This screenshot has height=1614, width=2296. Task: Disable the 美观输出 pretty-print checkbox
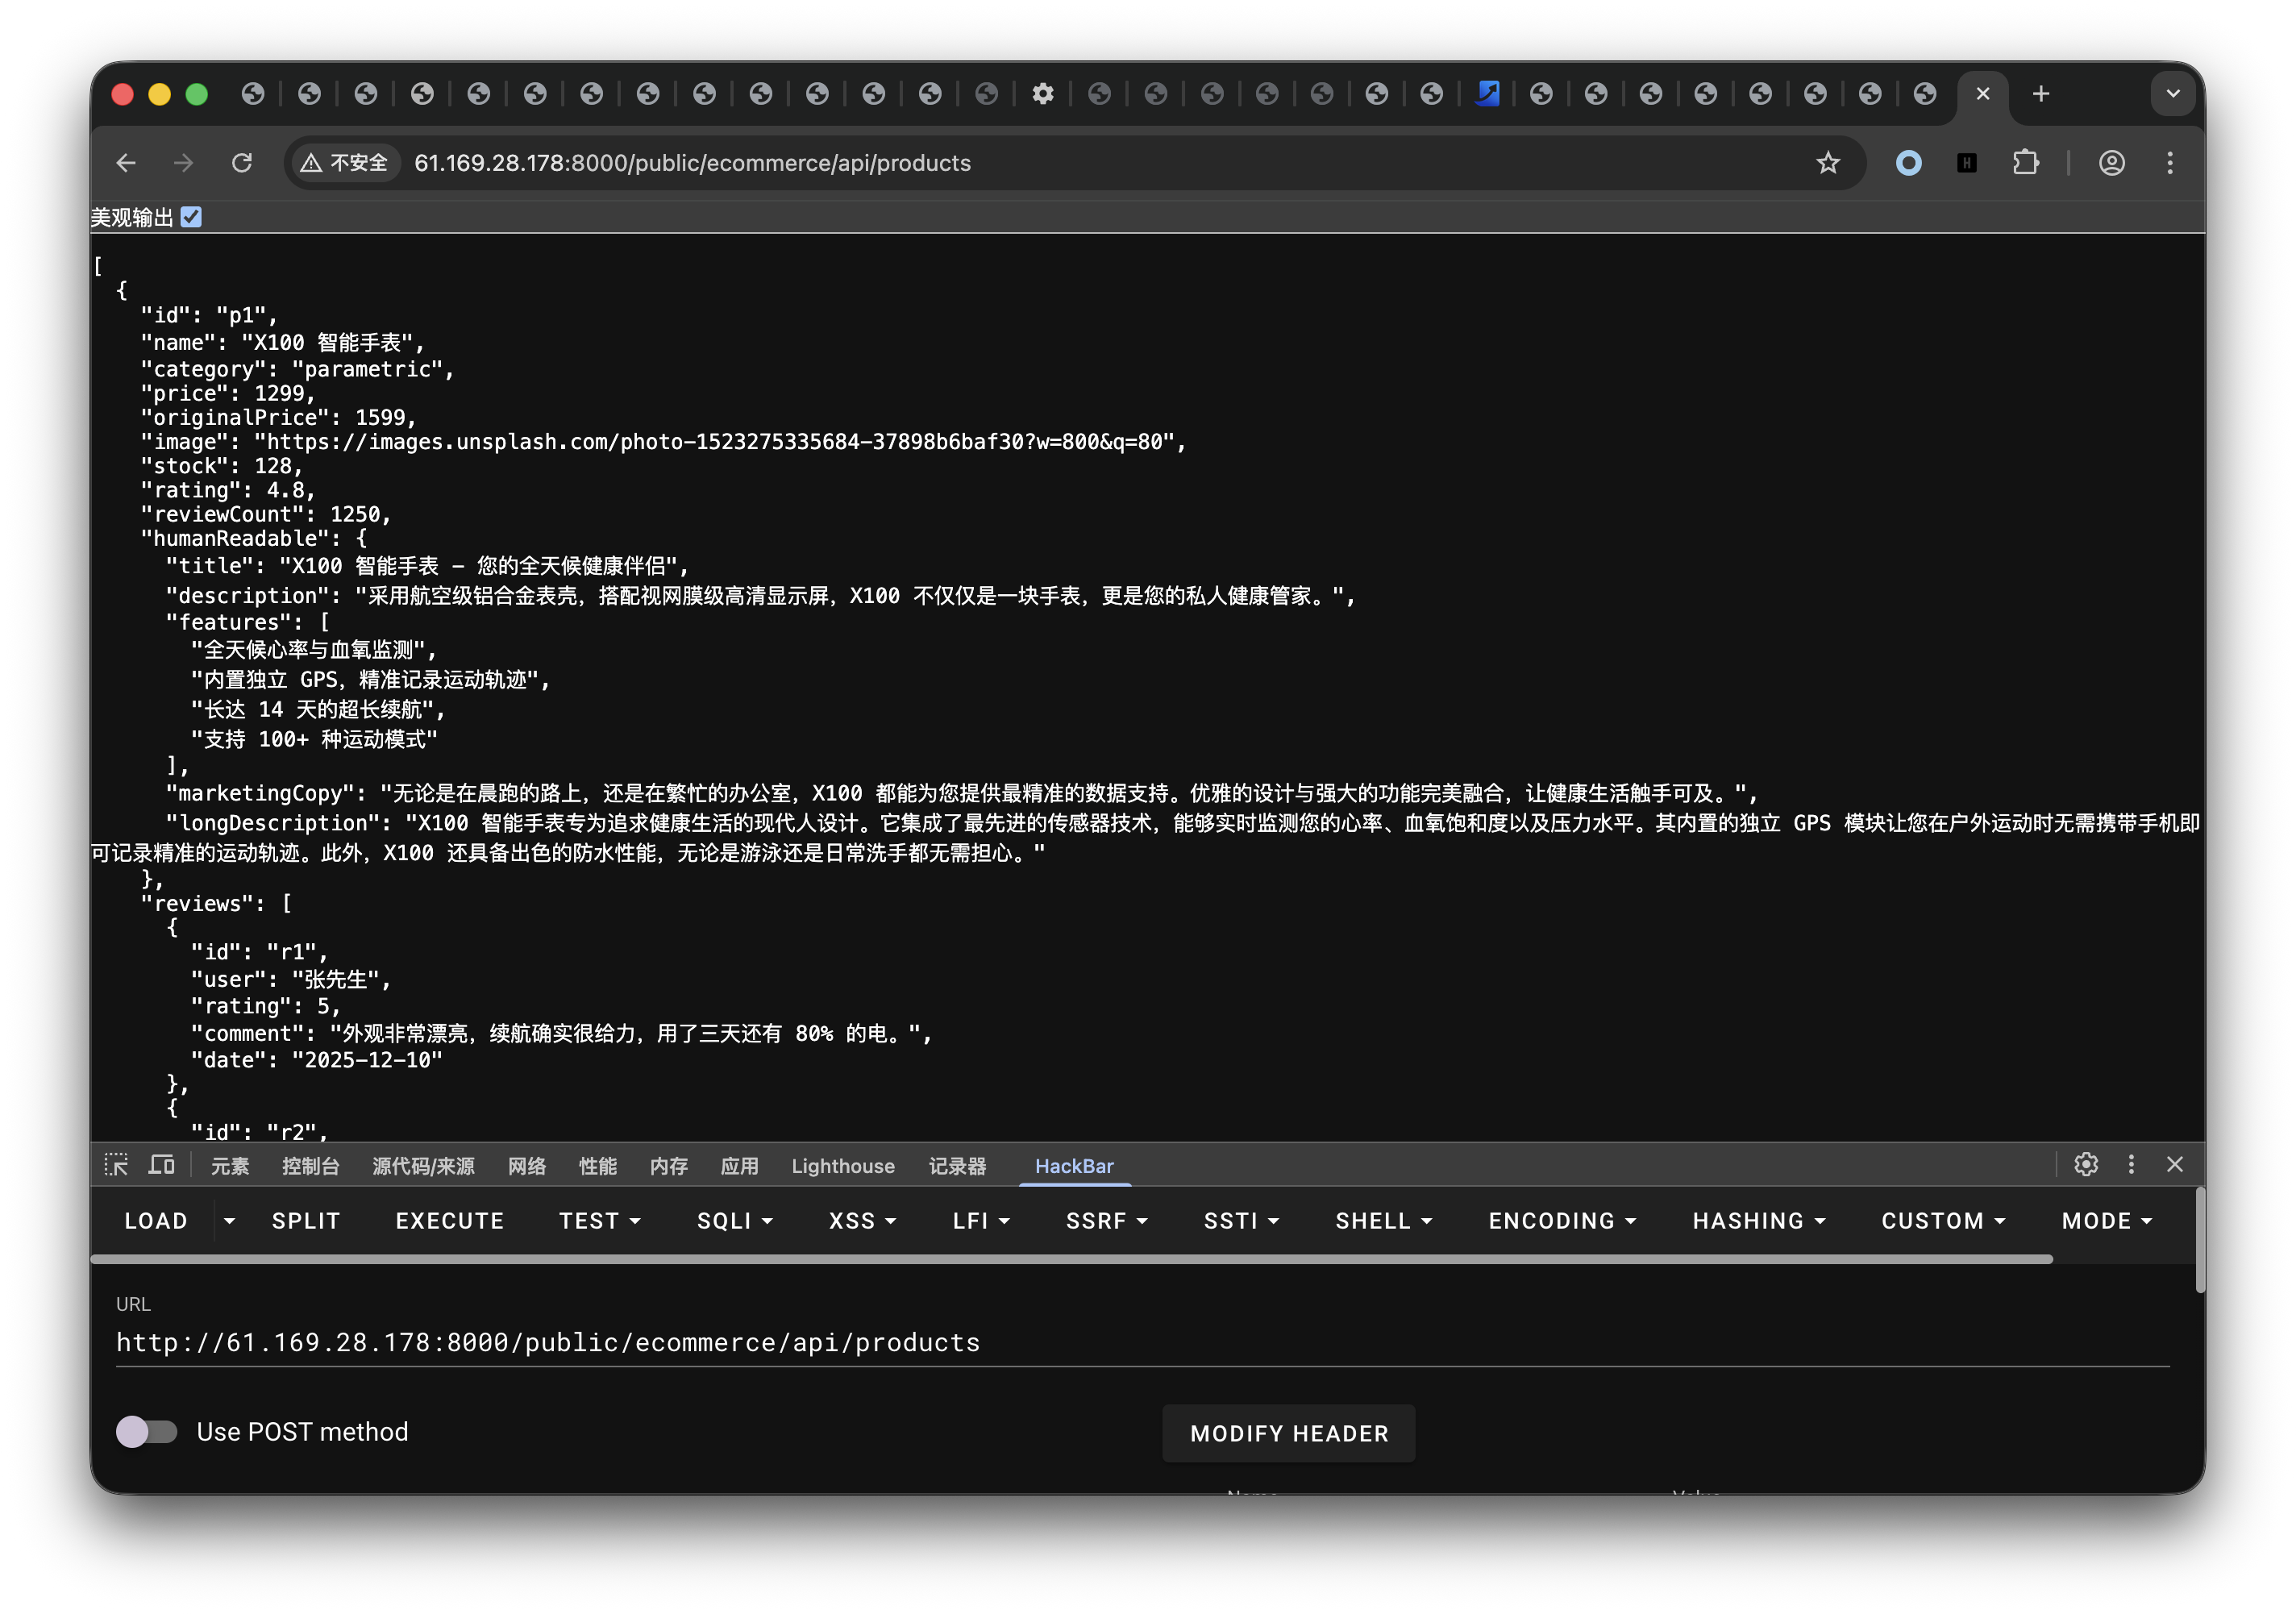[x=192, y=216]
